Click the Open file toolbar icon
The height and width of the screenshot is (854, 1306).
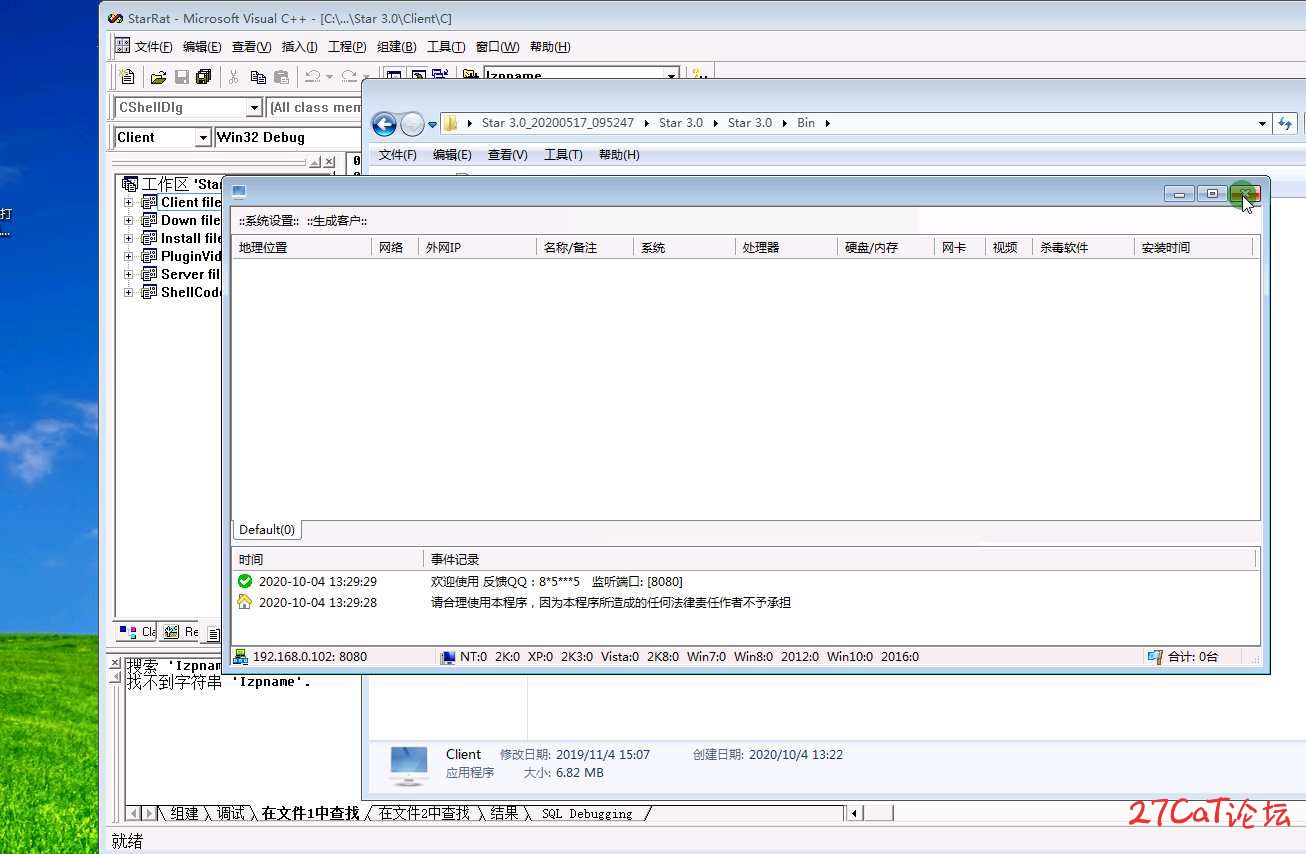(158, 76)
